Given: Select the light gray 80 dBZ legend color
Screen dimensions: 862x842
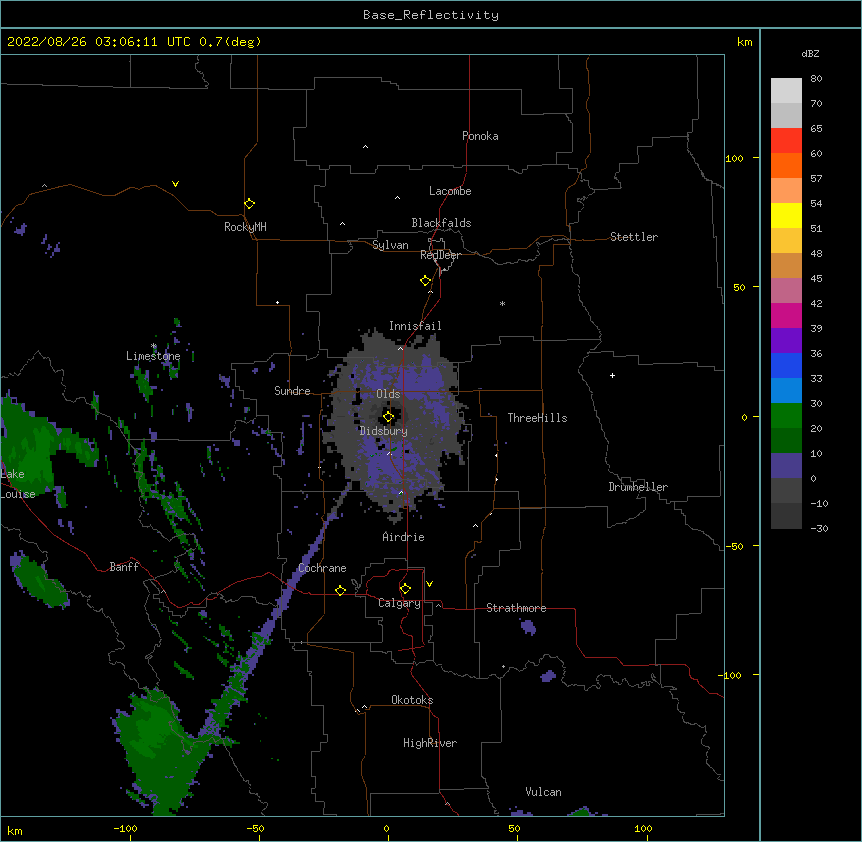Looking at the screenshot, I should tap(786, 91).
